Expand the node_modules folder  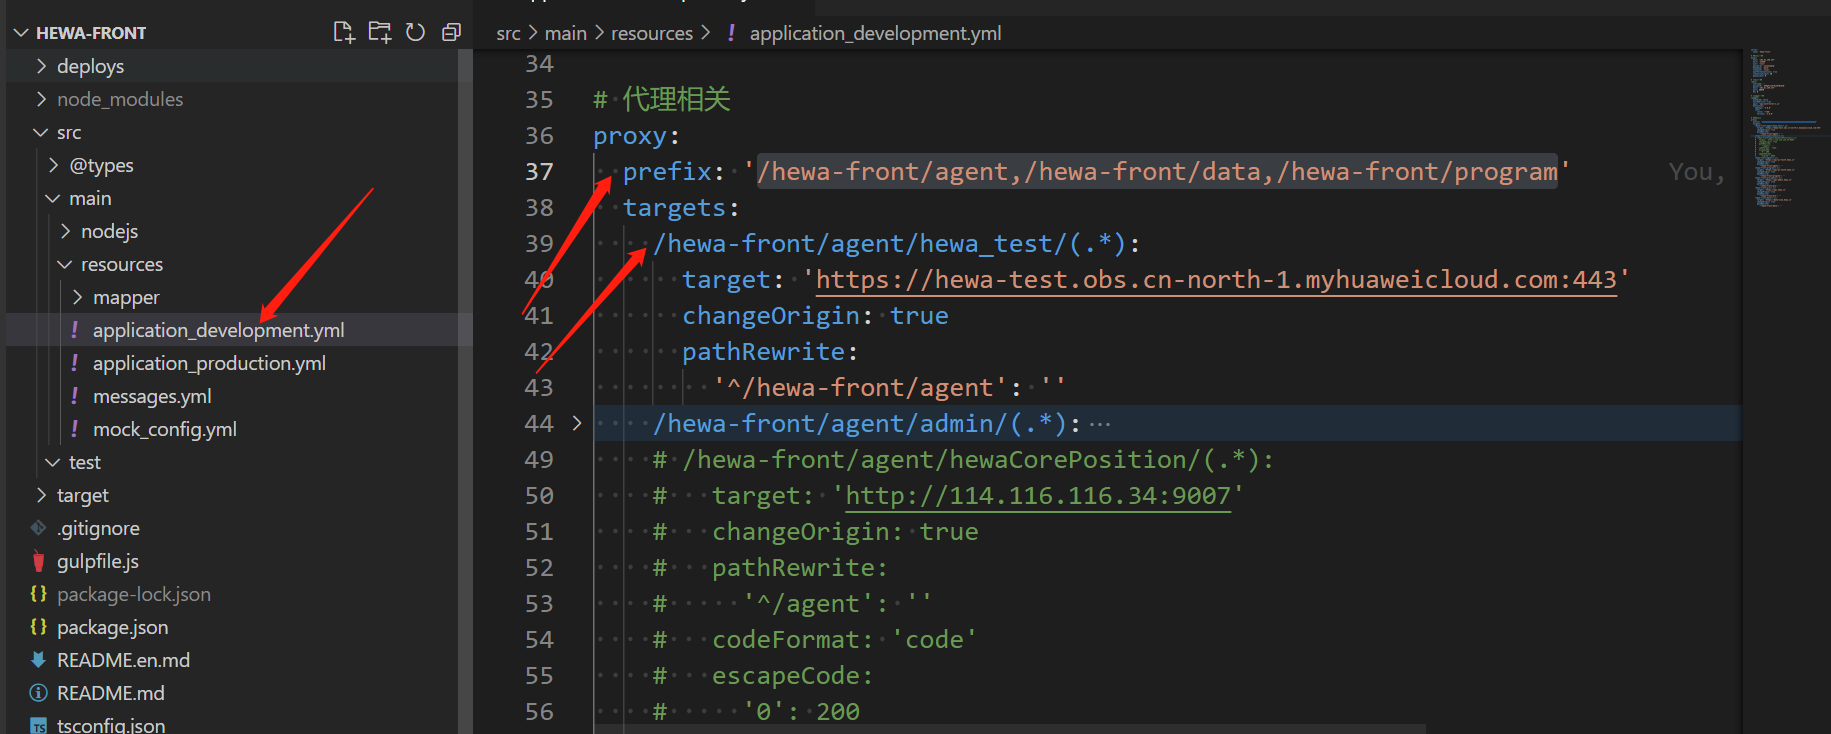click(x=119, y=99)
